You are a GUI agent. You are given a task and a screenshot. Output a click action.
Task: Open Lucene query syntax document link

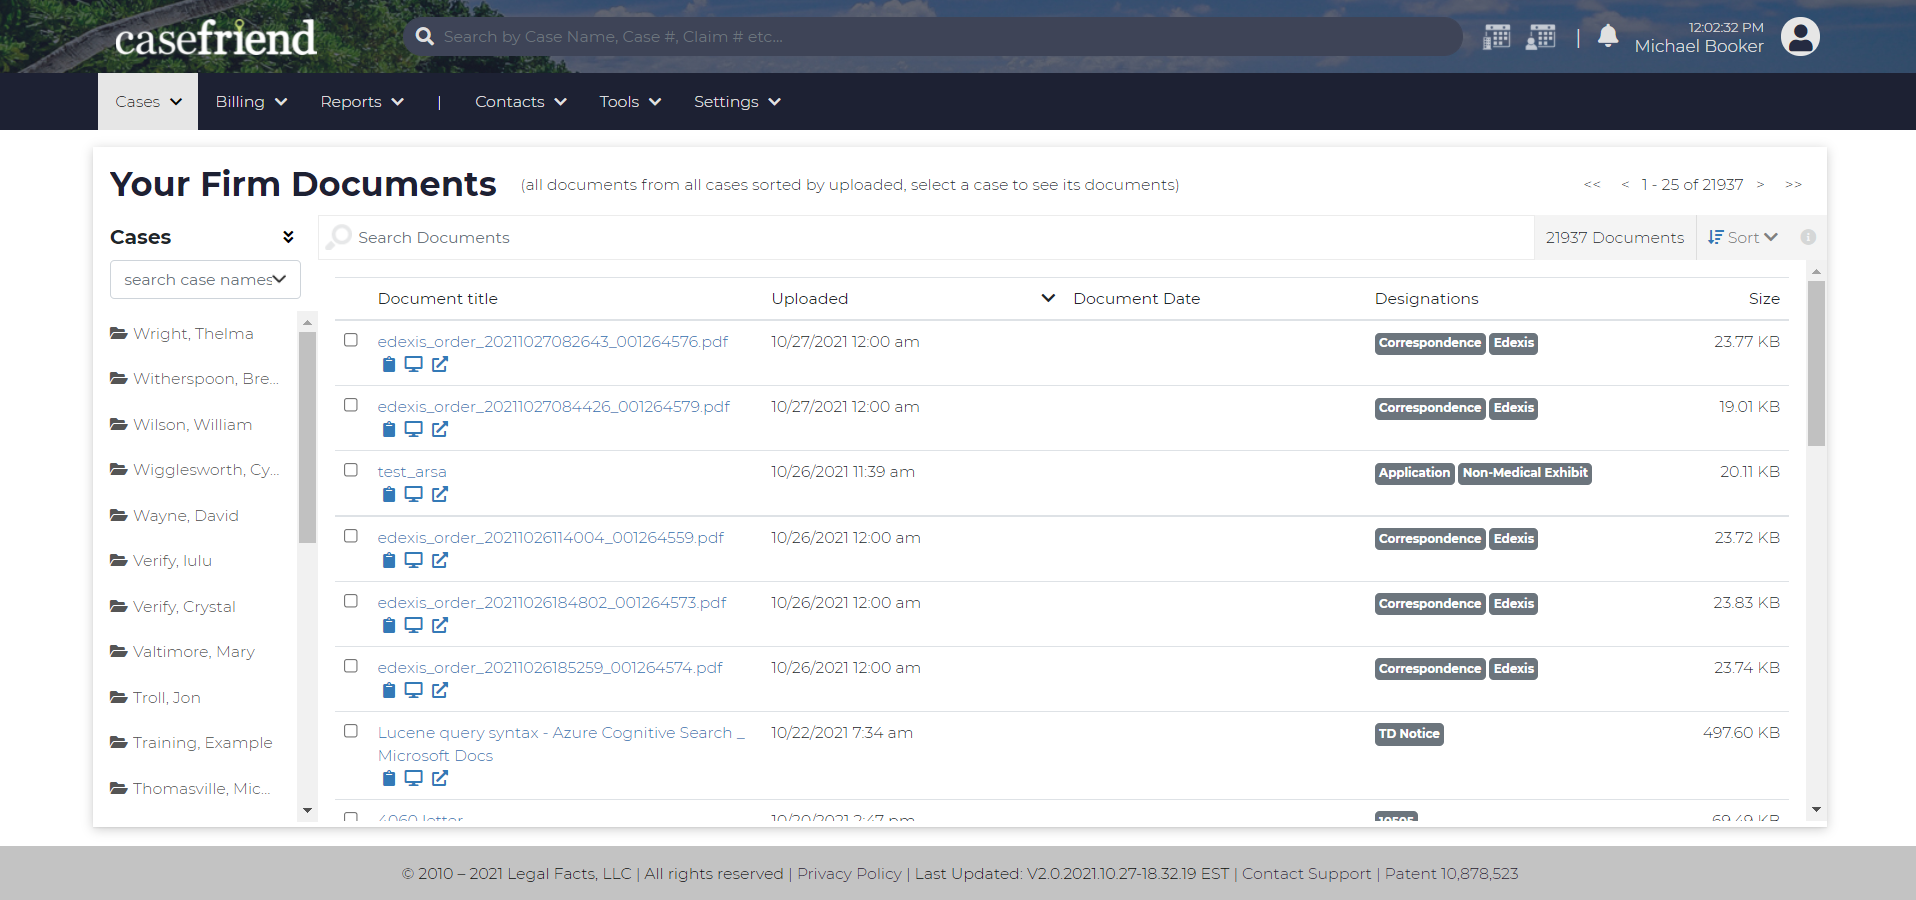(561, 744)
